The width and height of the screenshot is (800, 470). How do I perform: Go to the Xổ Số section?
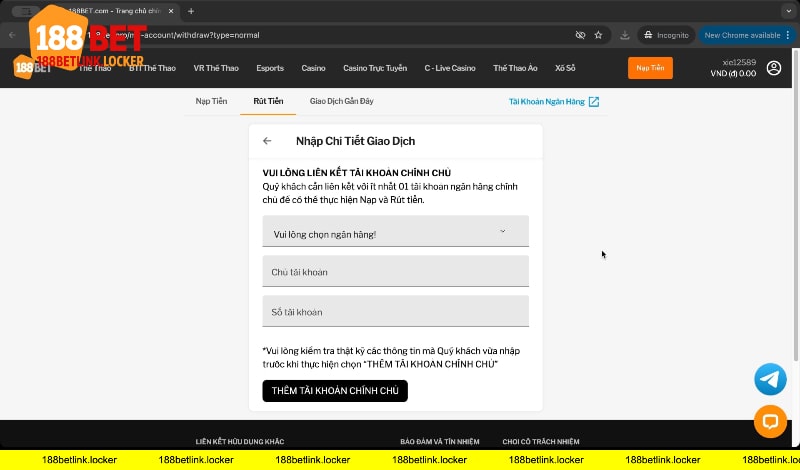[565, 68]
